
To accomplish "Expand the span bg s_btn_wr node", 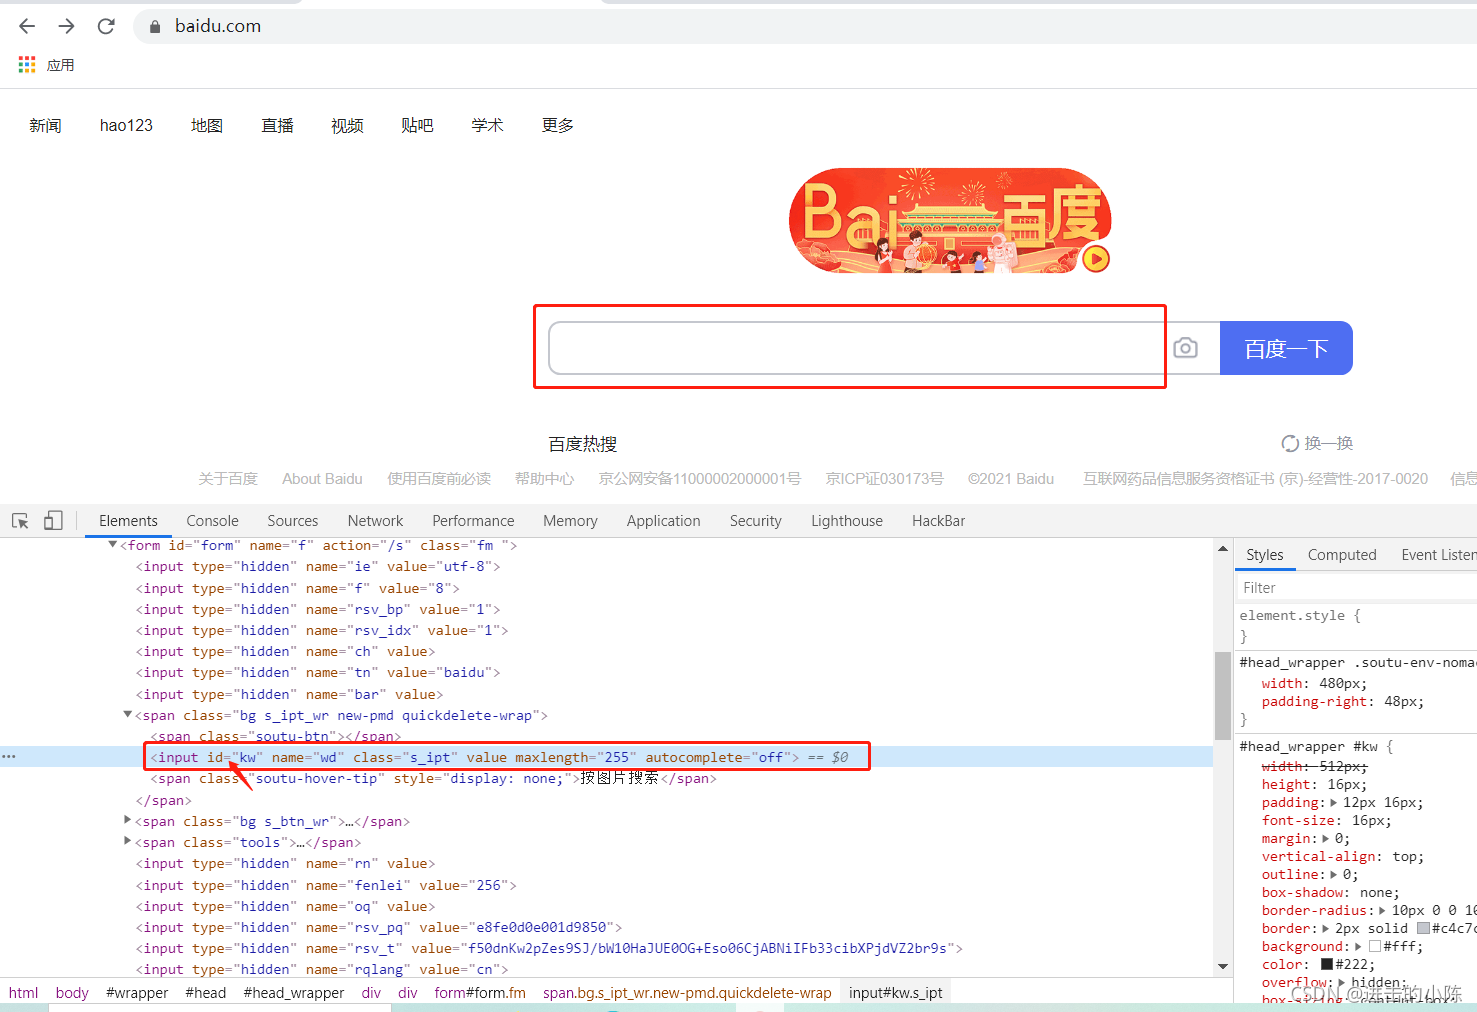I will (127, 820).
